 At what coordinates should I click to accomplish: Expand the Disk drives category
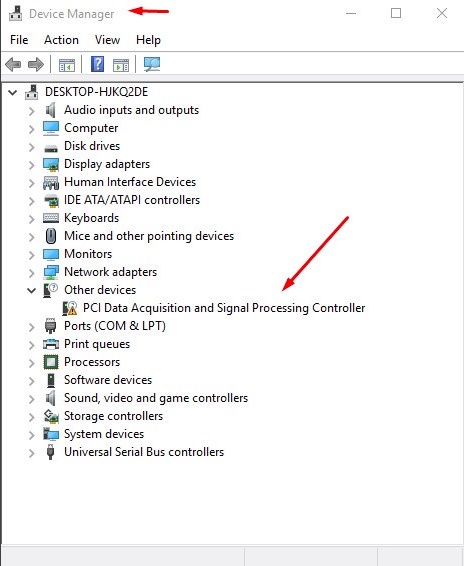click(x=32, y=147)
